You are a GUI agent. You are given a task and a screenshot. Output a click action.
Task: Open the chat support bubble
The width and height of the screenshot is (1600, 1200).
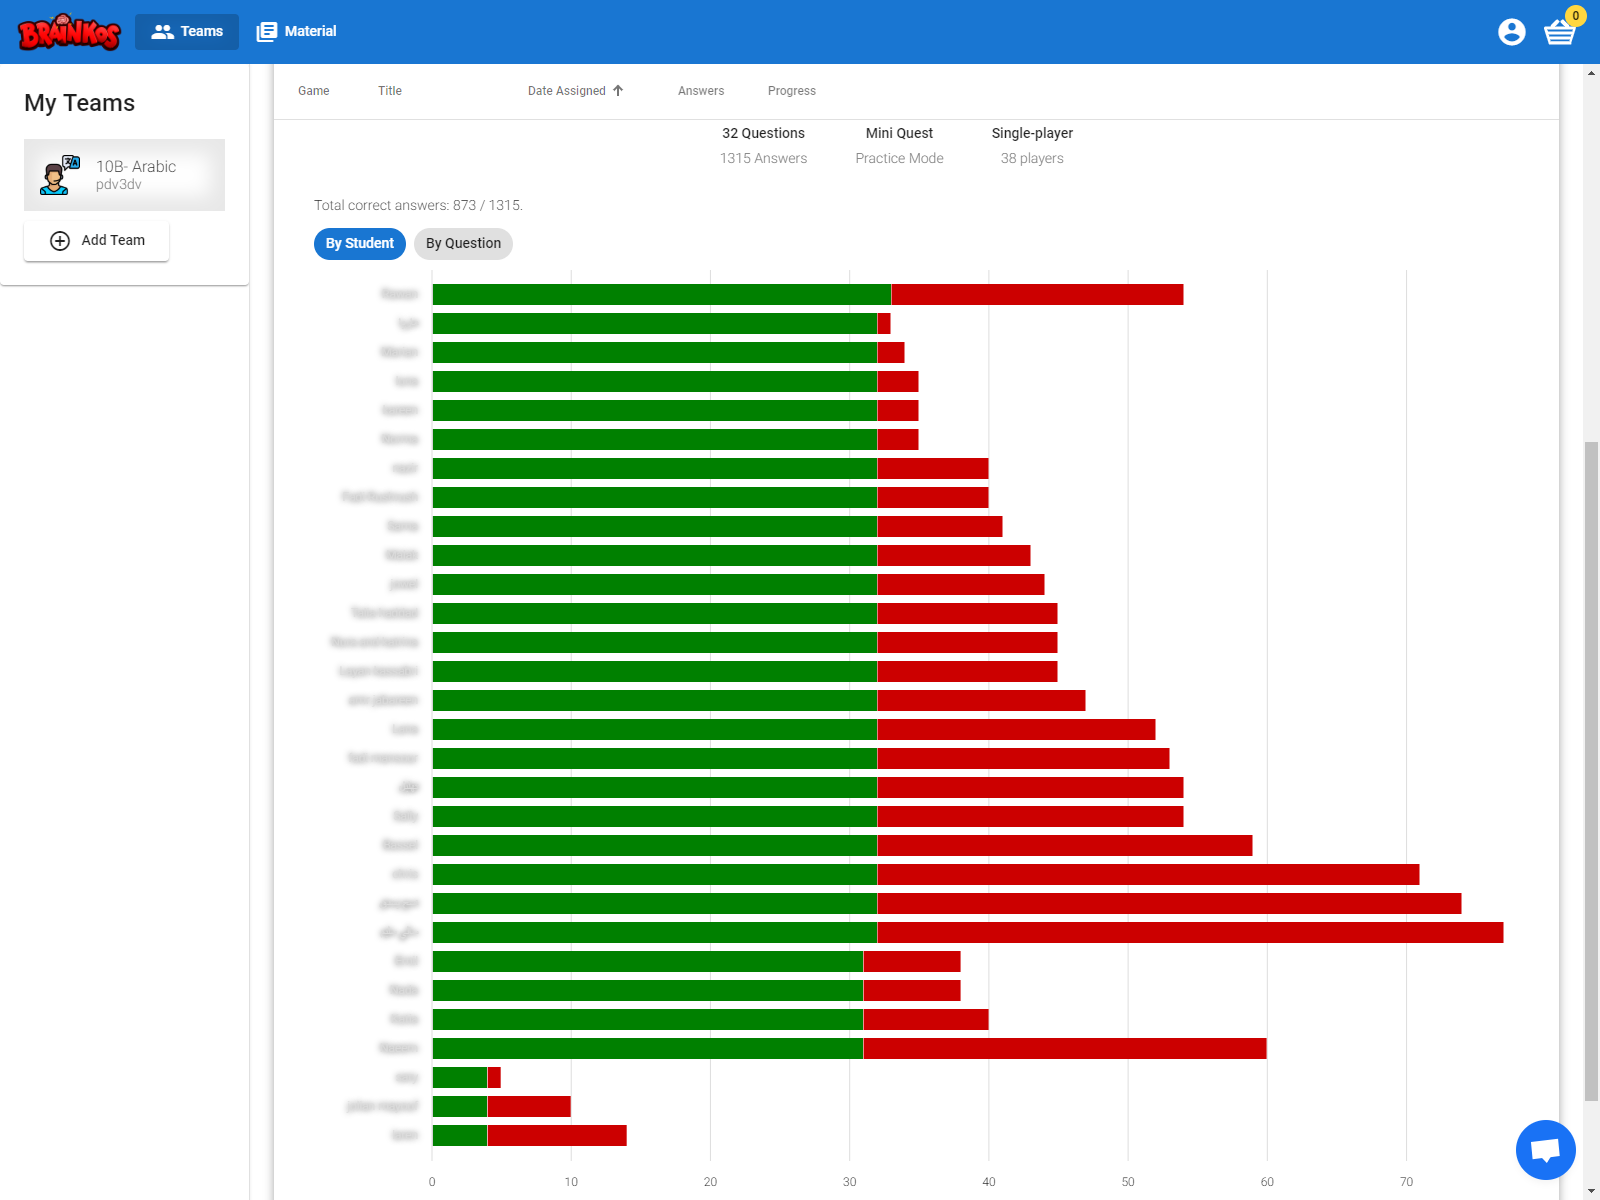(x=1545, y=1150)
